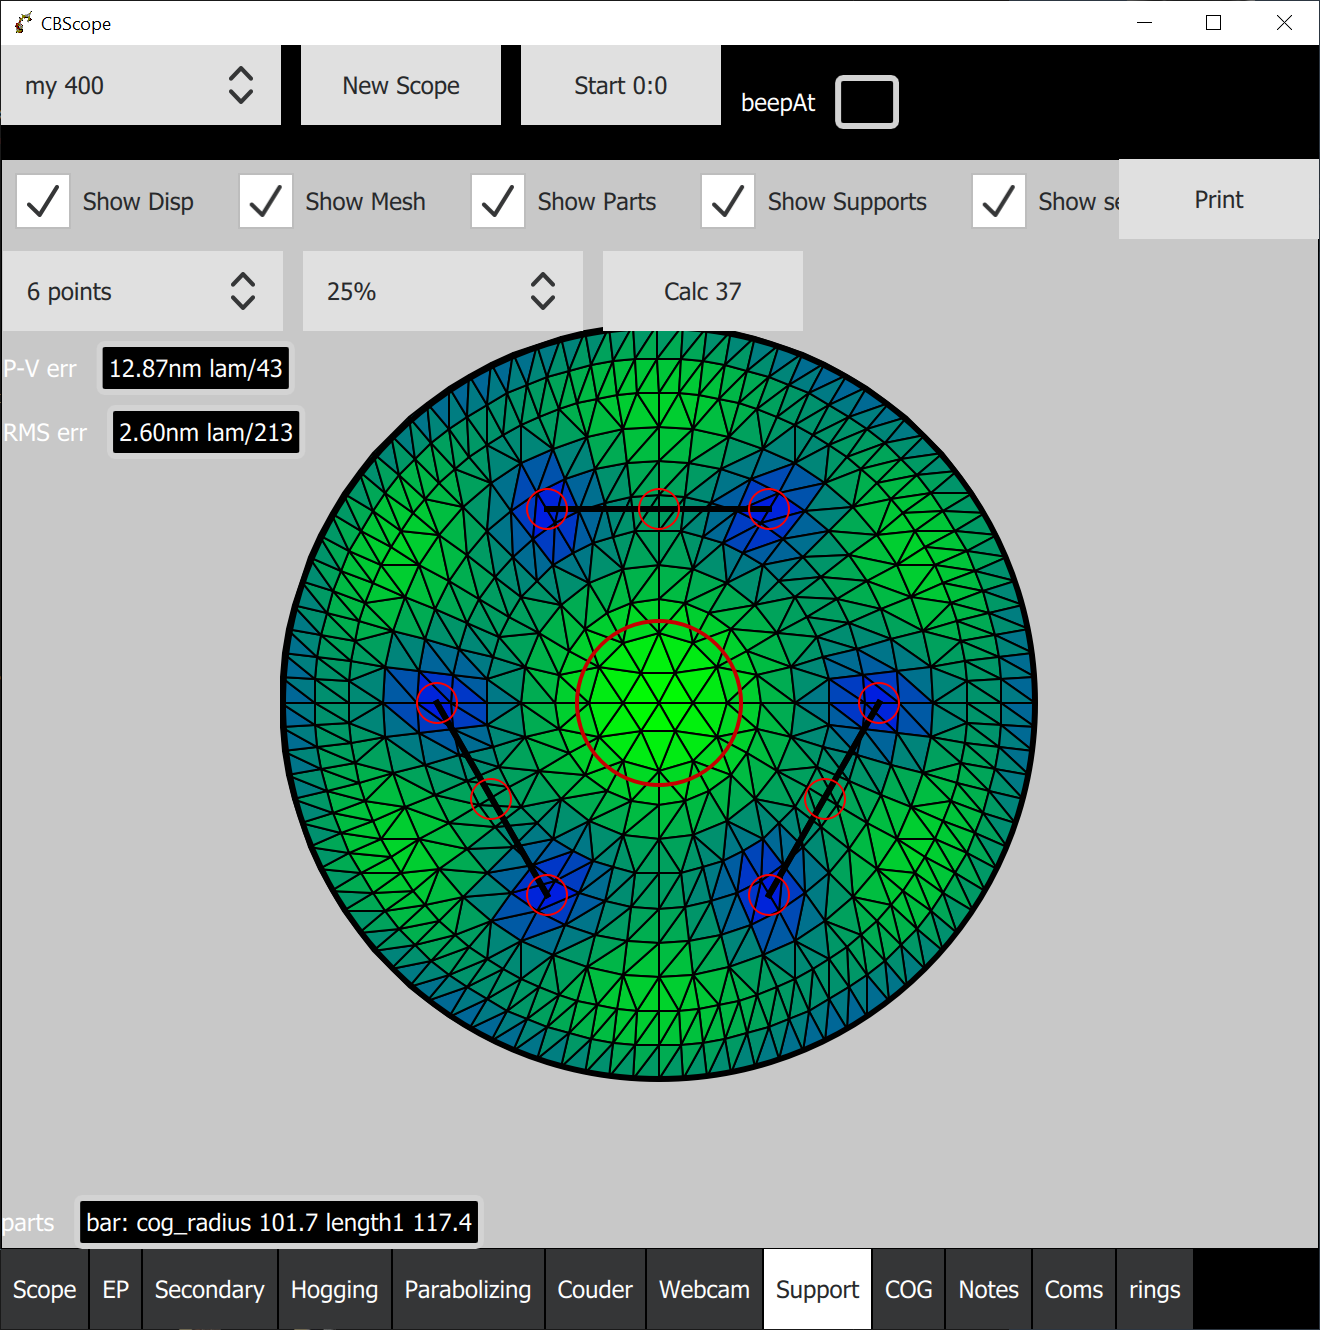The height and width of the screenshot is (1330, 1320).
Task: Go to the Parabolizing tab
Action: click(x=468, y=1289)
